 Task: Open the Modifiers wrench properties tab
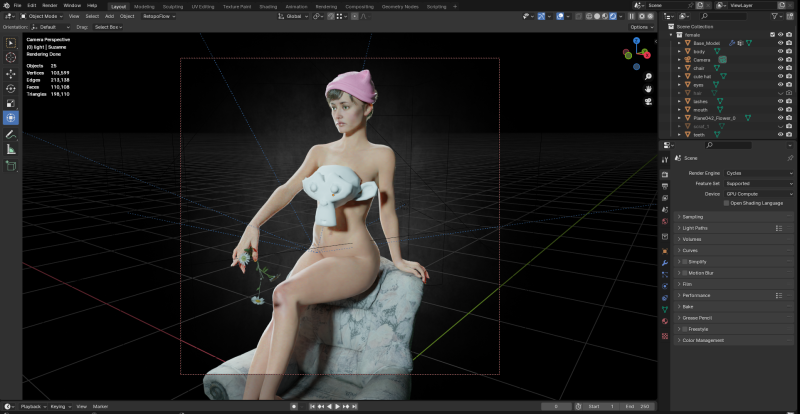[665, 262]
